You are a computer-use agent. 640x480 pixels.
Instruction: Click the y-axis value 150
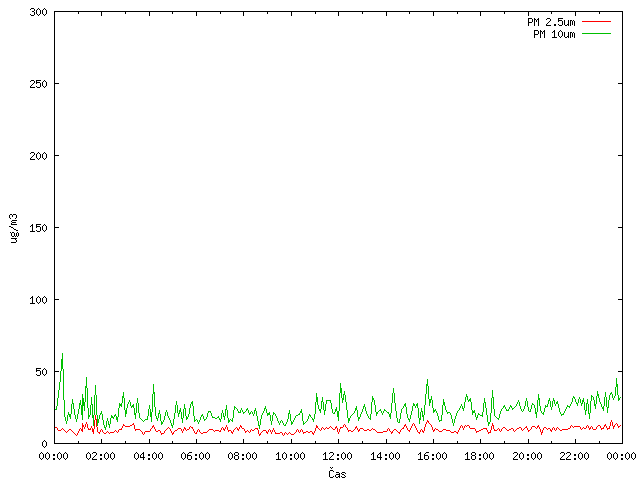point(38,228)
